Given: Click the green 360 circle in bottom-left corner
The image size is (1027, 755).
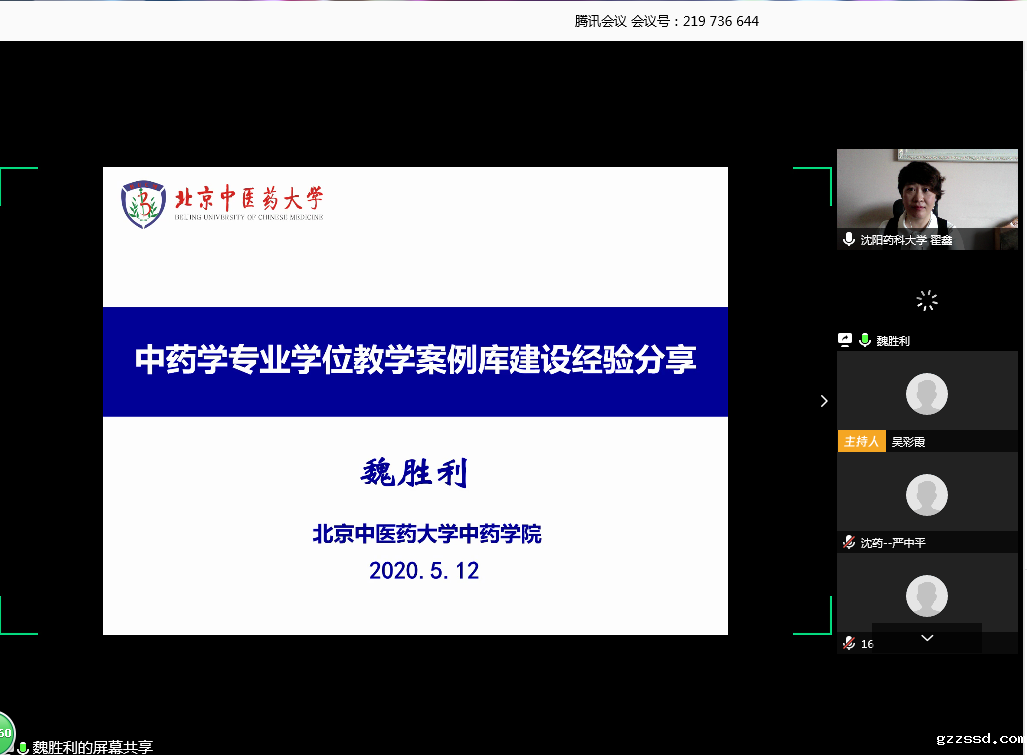Looking at the screenshot, I should point(5,733).
